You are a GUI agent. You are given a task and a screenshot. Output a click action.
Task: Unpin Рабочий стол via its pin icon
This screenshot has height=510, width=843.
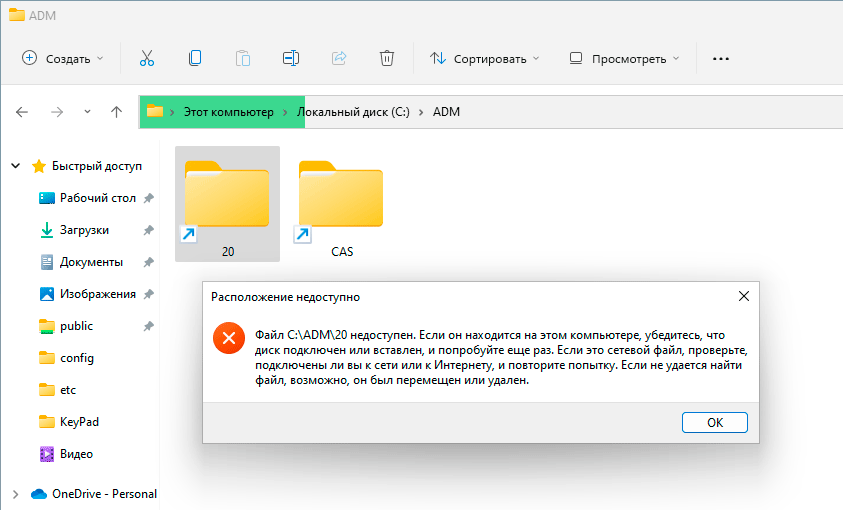tap(148, 198)
